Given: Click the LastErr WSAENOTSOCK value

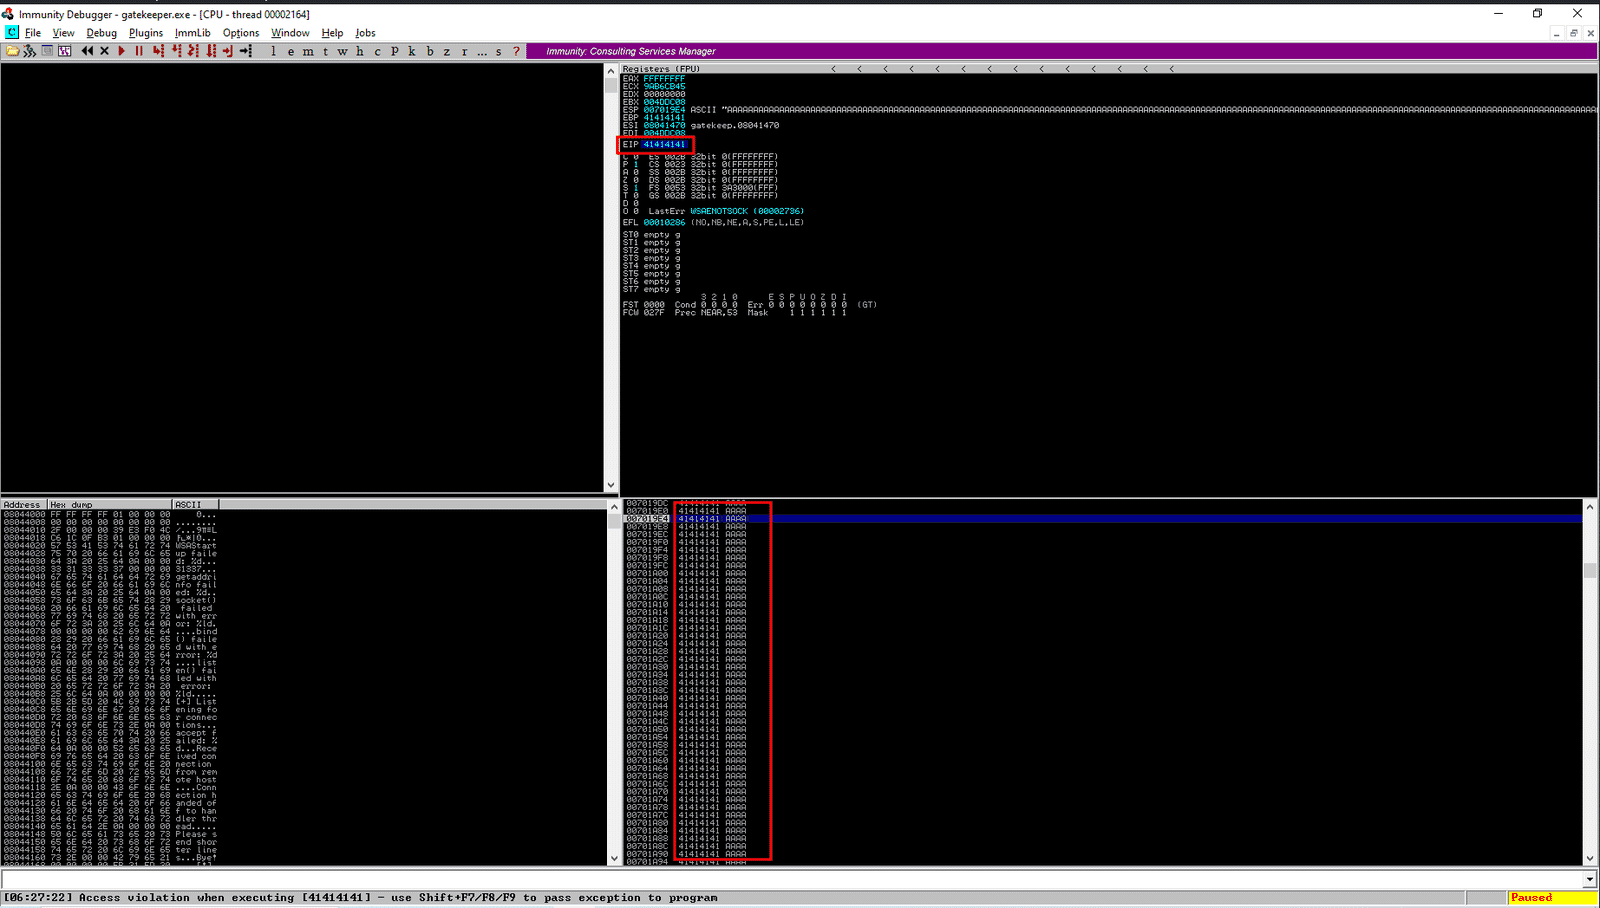Looking at the screenshot, I should click(747, 212).
